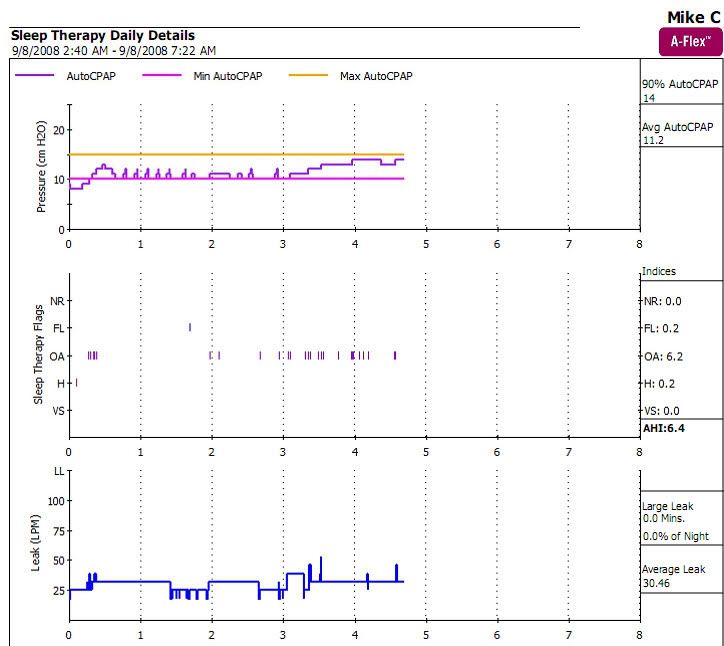Click the magenta Min AutoCPAP legend line
This screenshot has width=724, height=646.
(x=162, y=75)
